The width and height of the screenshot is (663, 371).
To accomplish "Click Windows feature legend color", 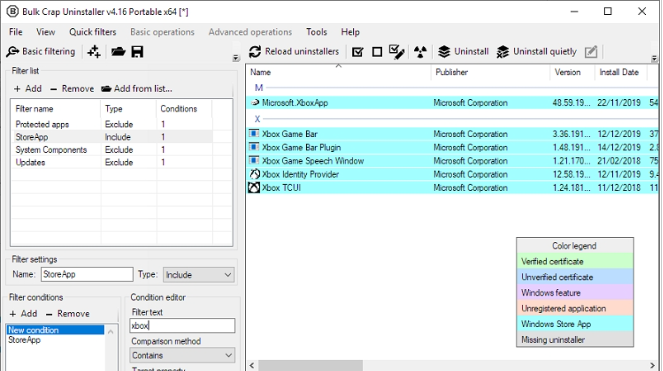I will point(575,293).
